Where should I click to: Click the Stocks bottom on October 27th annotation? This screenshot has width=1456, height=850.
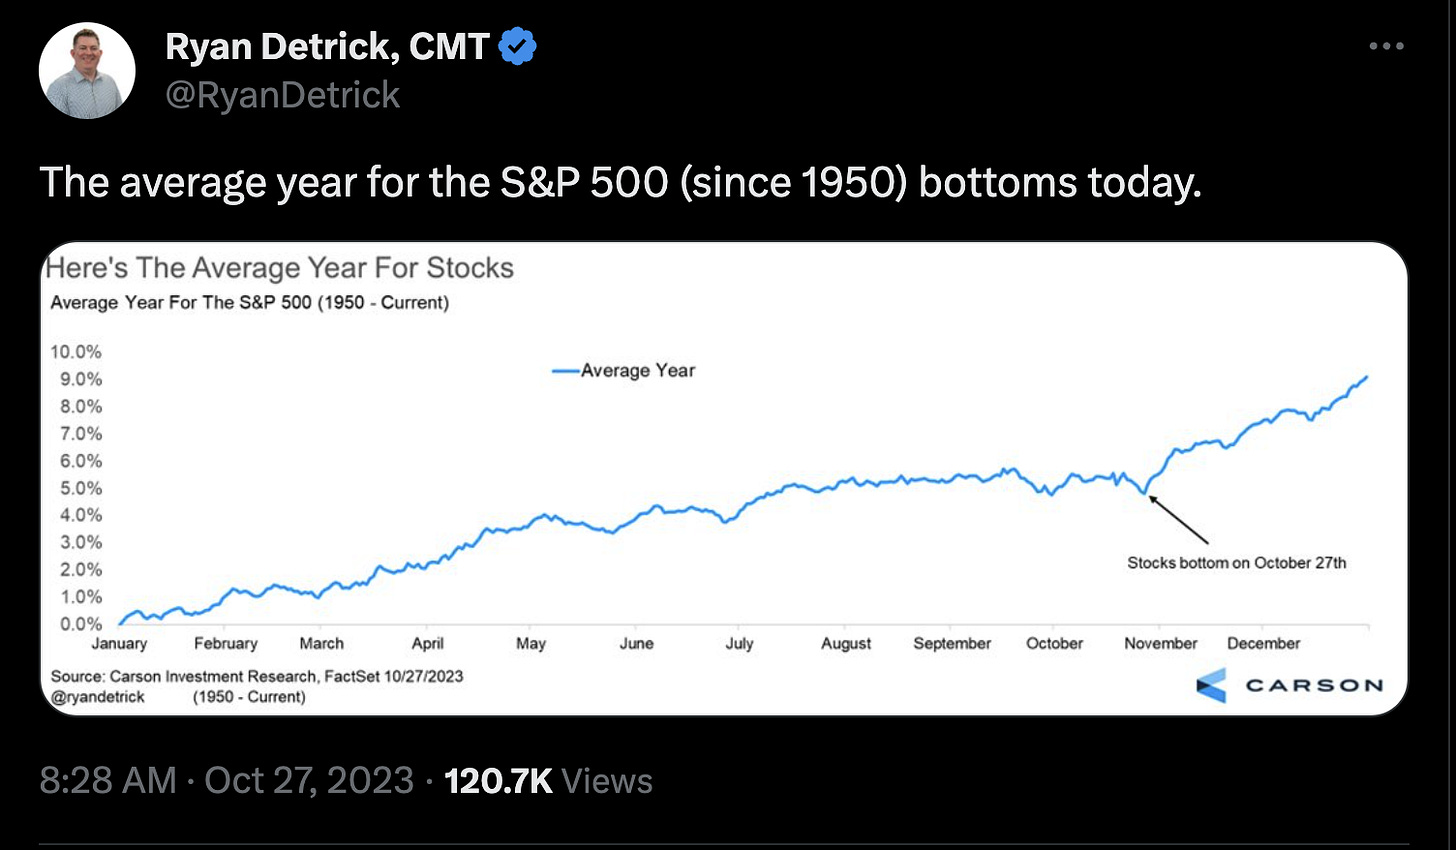tap(1236, 563)
